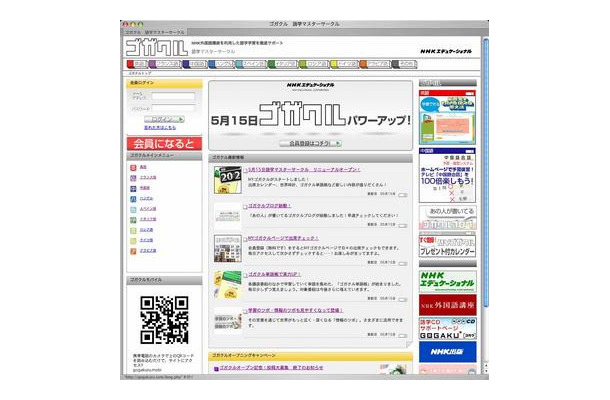The image size is (610, 400).
Task: Open the light green ロシア語 icon in main menu
Action: [x=133, y=231]
